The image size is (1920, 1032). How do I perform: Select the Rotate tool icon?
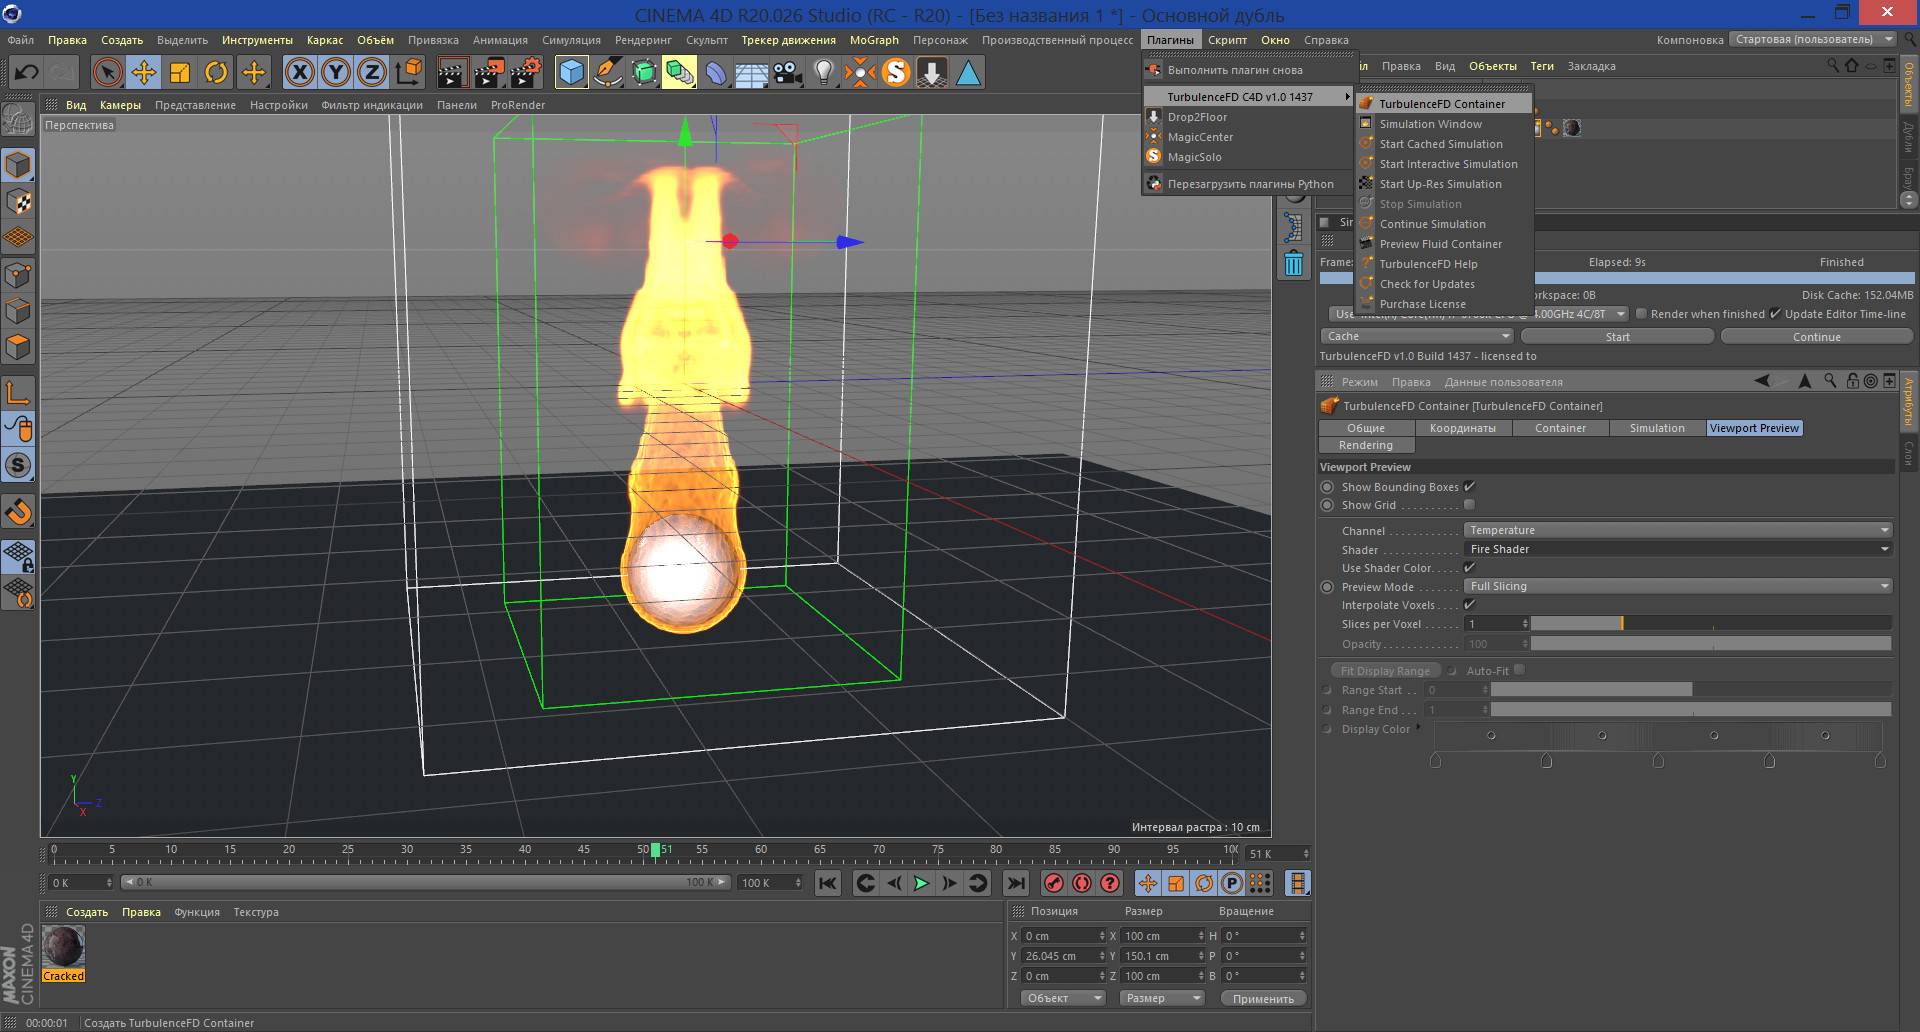click(216, 72)
